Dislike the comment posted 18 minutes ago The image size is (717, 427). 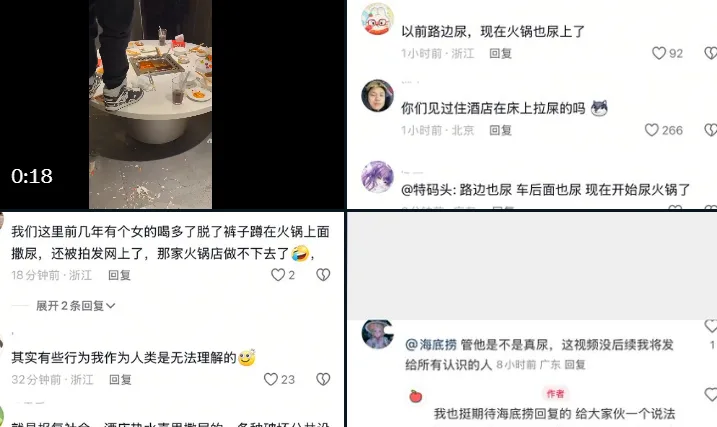323,274
